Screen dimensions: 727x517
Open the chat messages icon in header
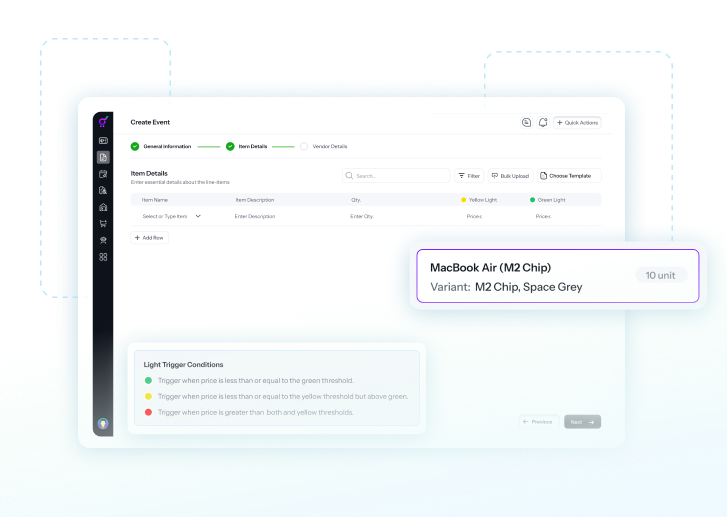coord(526,122)
